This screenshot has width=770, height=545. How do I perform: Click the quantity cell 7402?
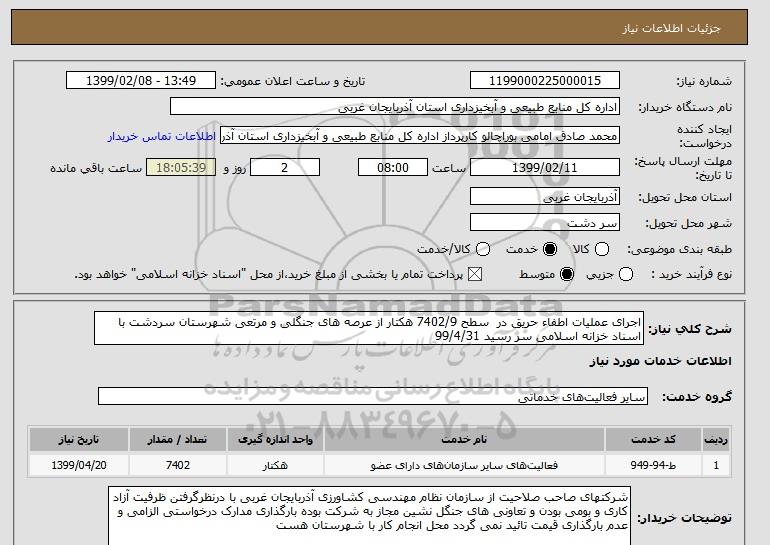177,465
